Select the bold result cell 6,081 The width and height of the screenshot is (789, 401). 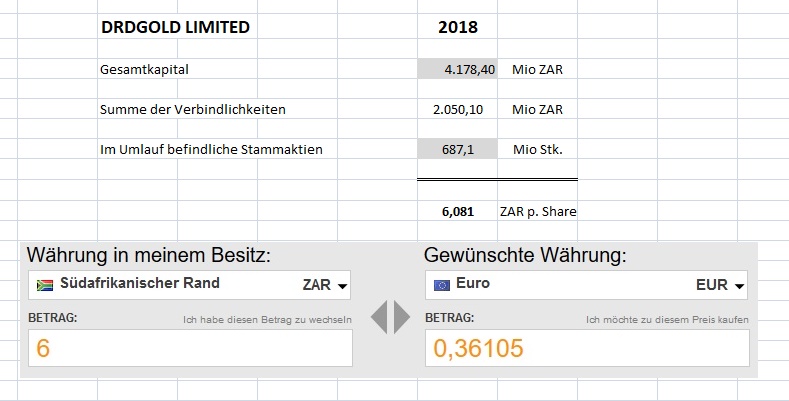457,211
